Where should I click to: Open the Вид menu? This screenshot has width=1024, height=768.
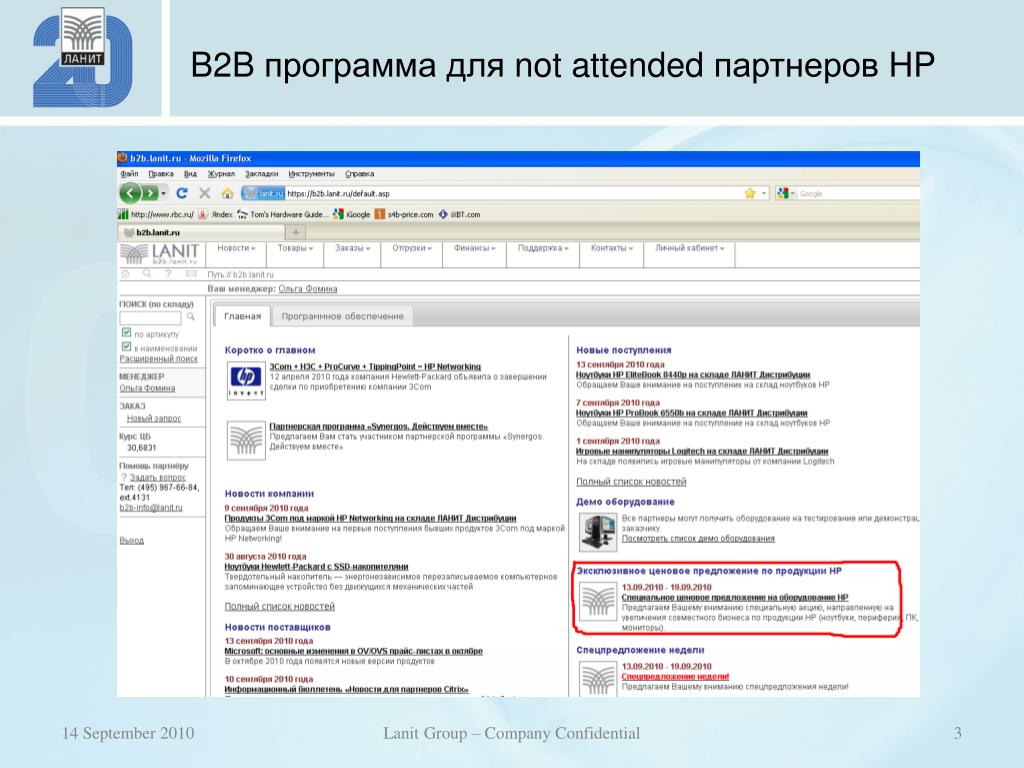pyautogui.click(x=190, y=174)
